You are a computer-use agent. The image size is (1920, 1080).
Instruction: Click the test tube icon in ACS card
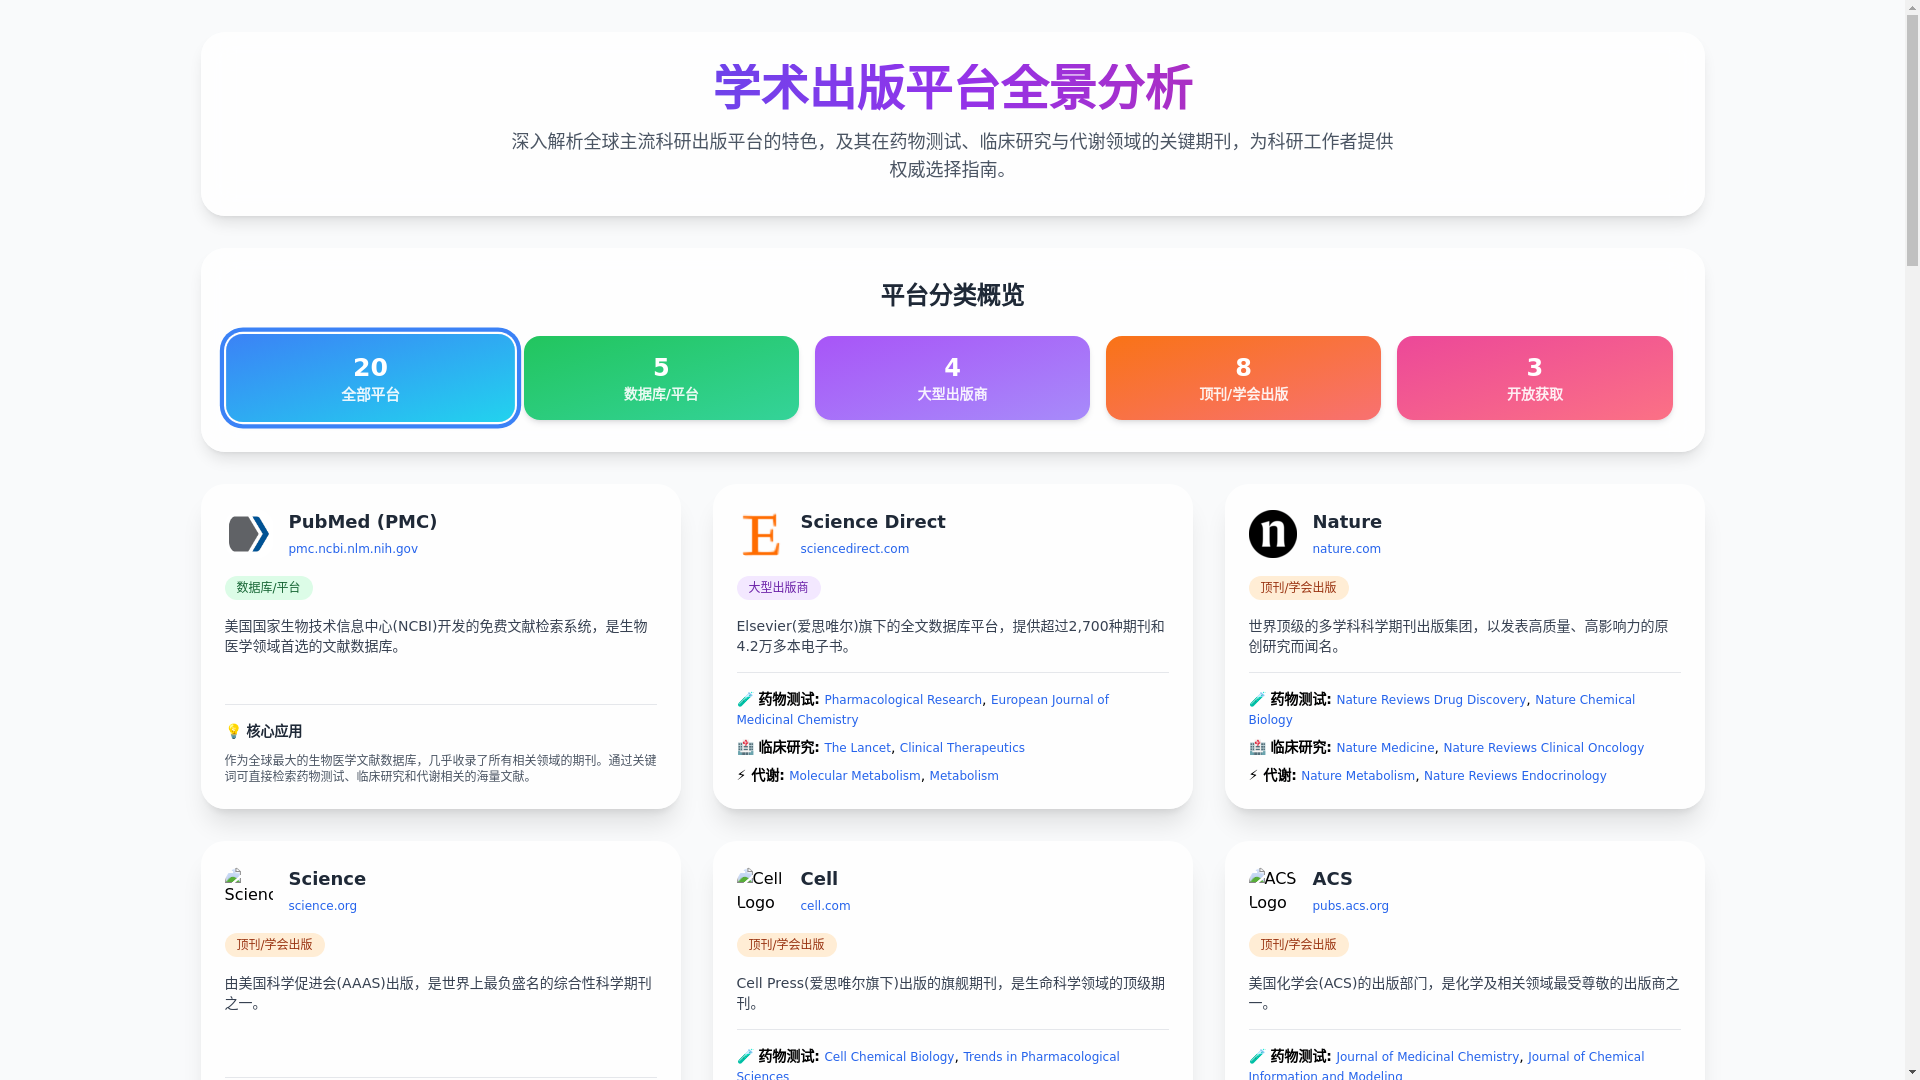[x=1257, y=1057]
